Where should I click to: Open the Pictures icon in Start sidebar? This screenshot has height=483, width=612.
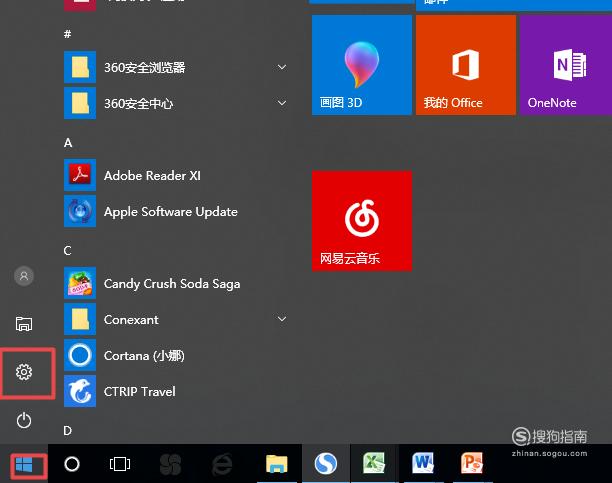24,324
